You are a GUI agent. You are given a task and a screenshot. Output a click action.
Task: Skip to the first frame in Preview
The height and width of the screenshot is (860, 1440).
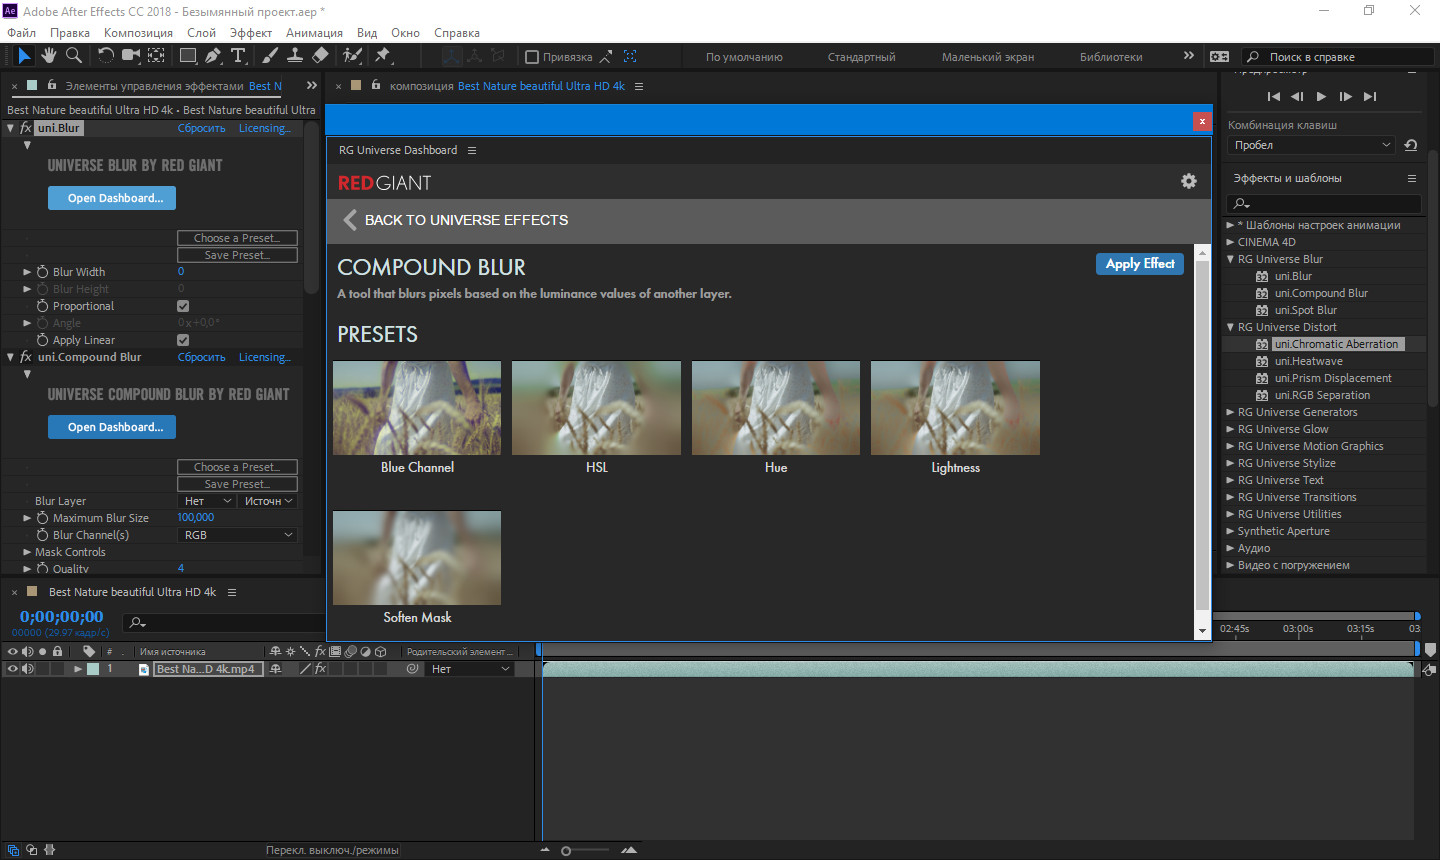pyautogui.click(x=1273, y=97)
